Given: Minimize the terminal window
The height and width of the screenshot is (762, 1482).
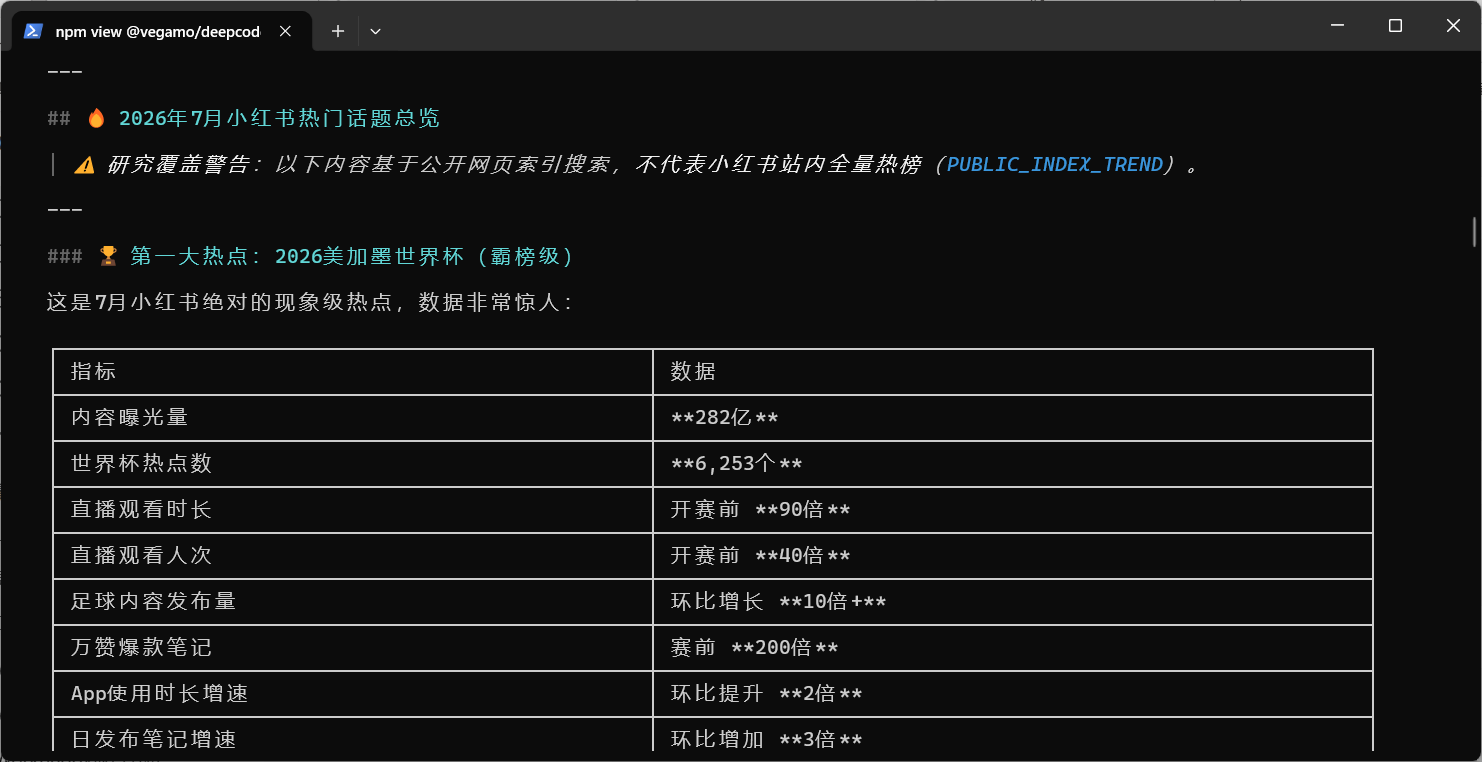Looking at the screenshot, I should tap(1337, 26).
